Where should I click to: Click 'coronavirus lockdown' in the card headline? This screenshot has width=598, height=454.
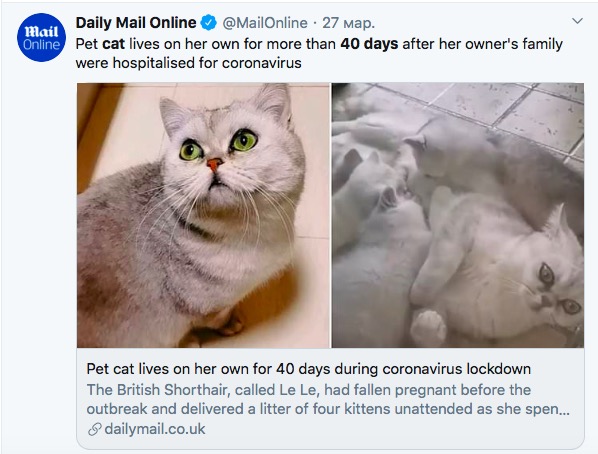point(456,369)
